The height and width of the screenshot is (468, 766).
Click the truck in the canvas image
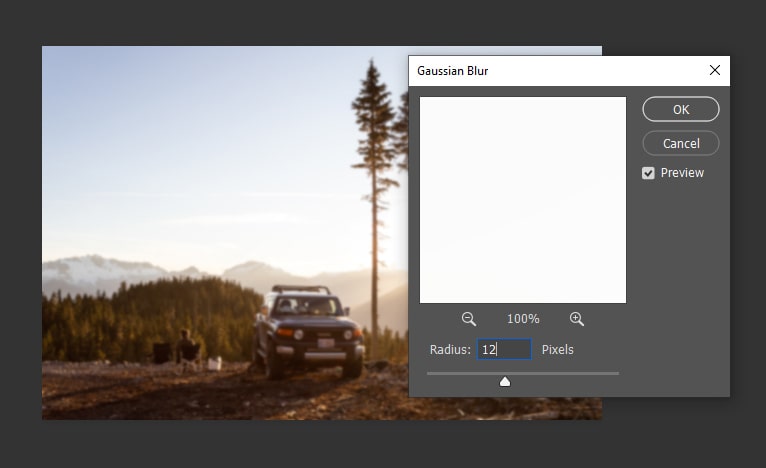pyautogui.click(x=309, y=332)
